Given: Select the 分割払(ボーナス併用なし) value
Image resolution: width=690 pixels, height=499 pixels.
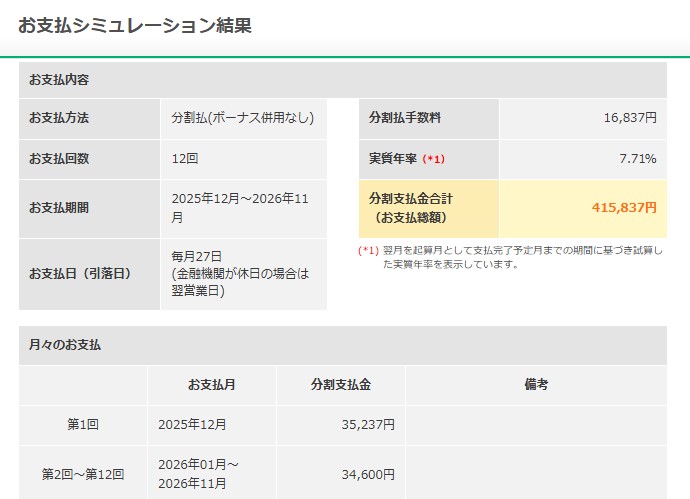Looking at the screenshot, I should [x=242, y=118].
